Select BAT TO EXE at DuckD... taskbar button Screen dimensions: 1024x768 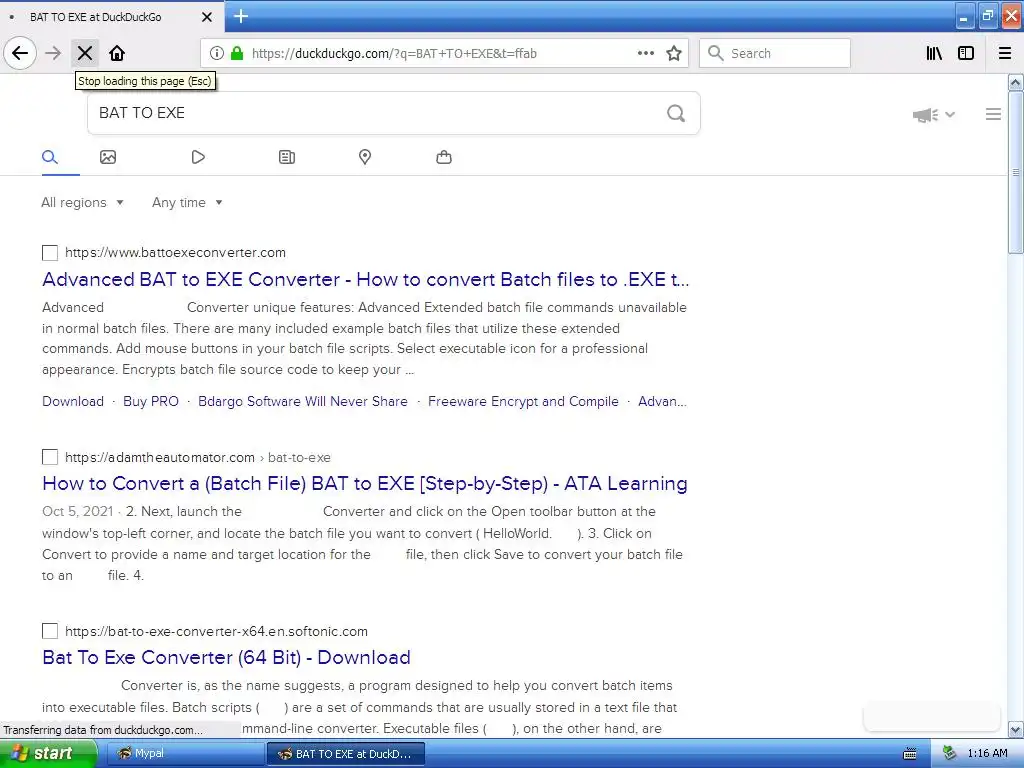coord(345,754)
